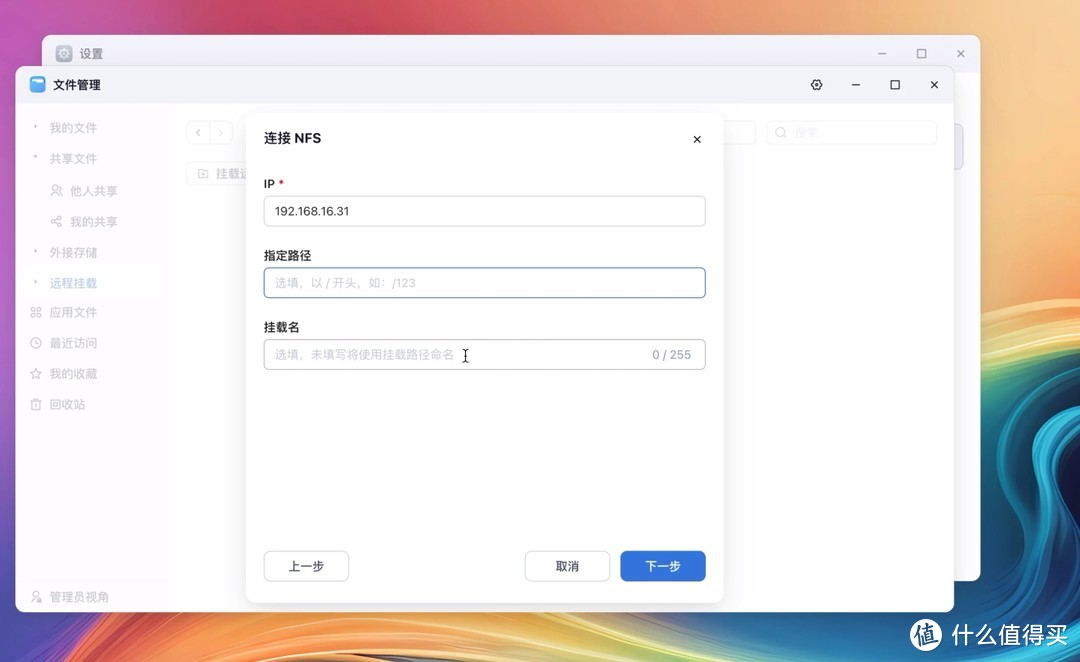The width and height of the screenshot is (1080, 662).
Task: Click the back navigation arrow
Action: (x=198, y=132)
